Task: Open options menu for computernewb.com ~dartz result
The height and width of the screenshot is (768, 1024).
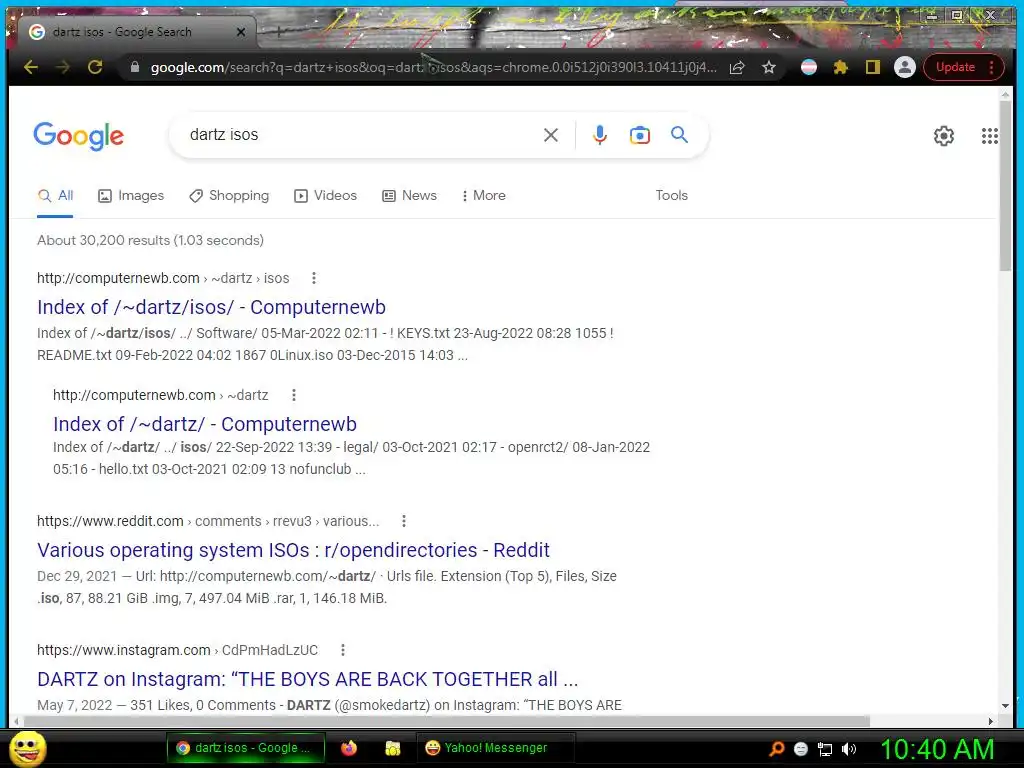Action: 294,395
